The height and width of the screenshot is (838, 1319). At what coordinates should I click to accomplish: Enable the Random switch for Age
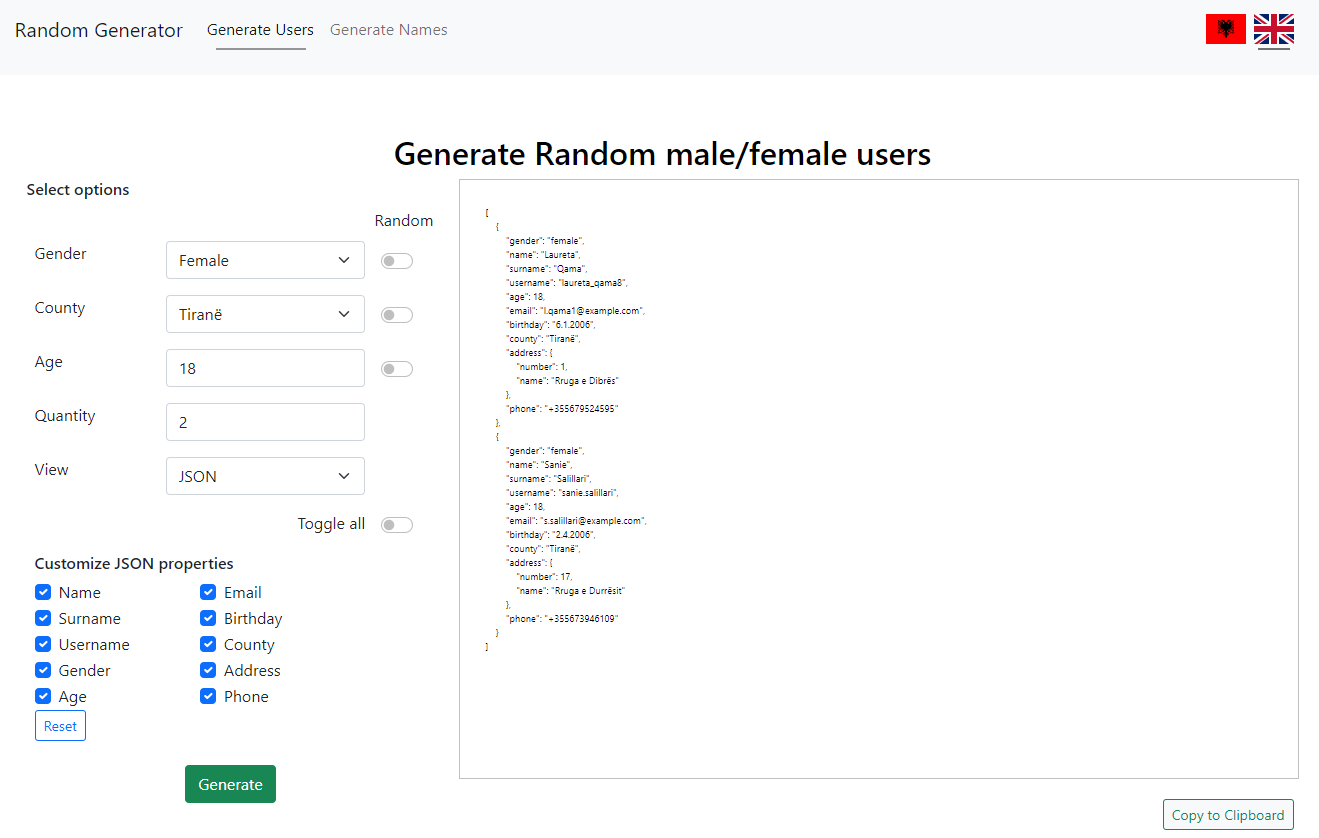397,369
